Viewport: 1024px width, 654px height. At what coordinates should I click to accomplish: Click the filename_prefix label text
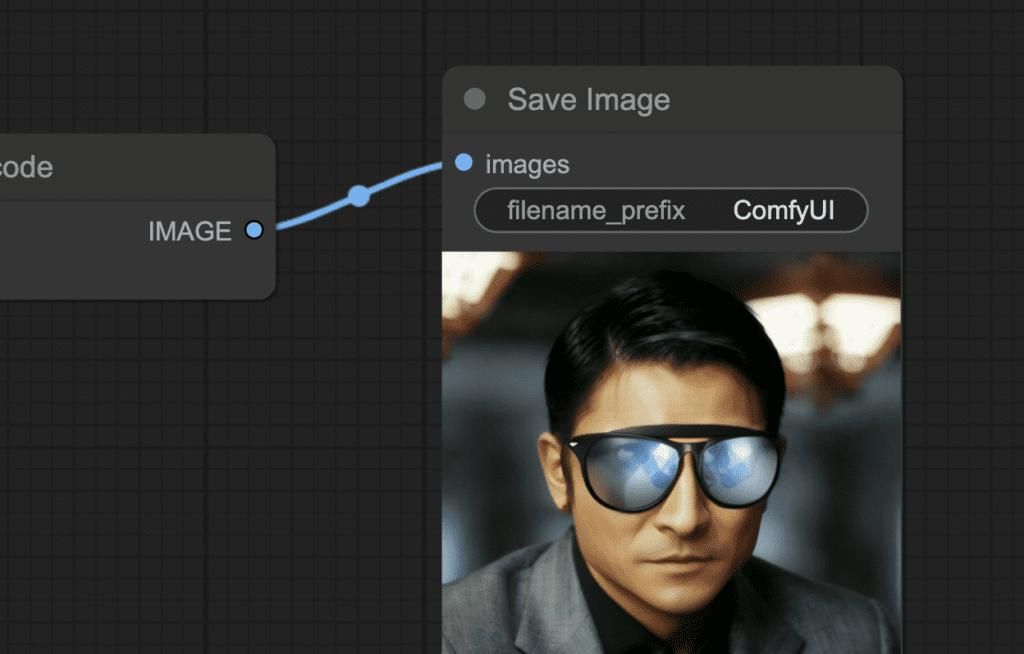point(596,211)
